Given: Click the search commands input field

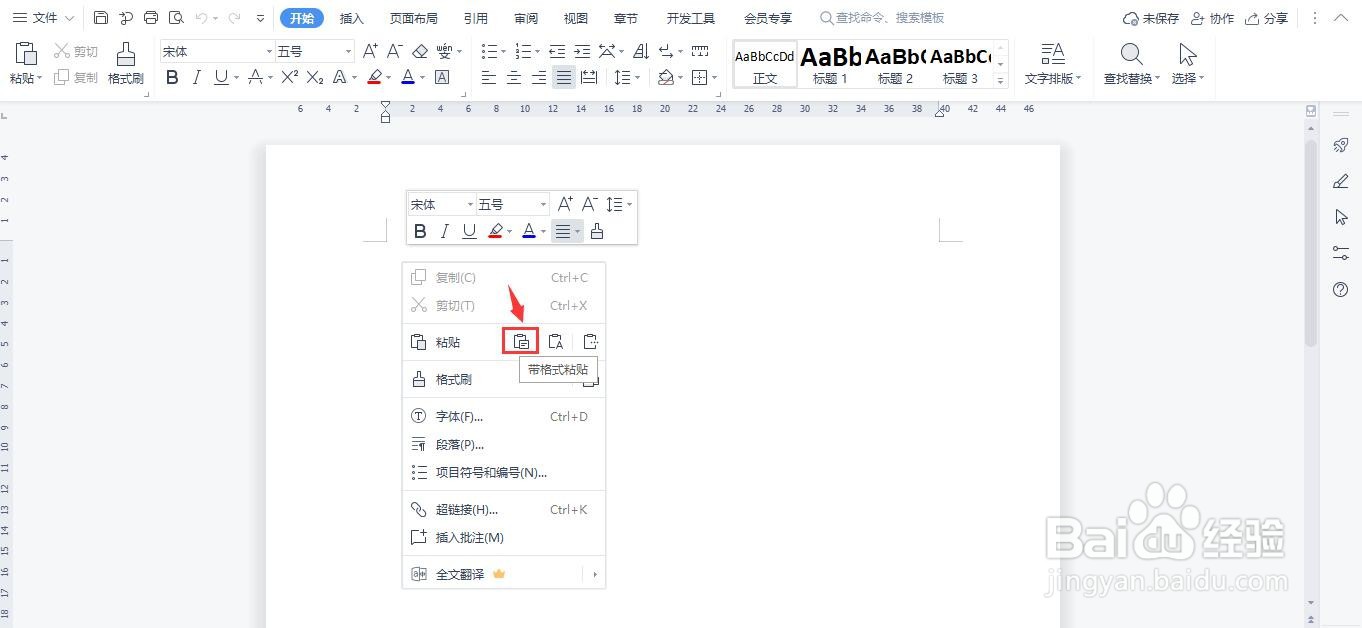Looking at the screenshot, I should (x=890, y=18).
